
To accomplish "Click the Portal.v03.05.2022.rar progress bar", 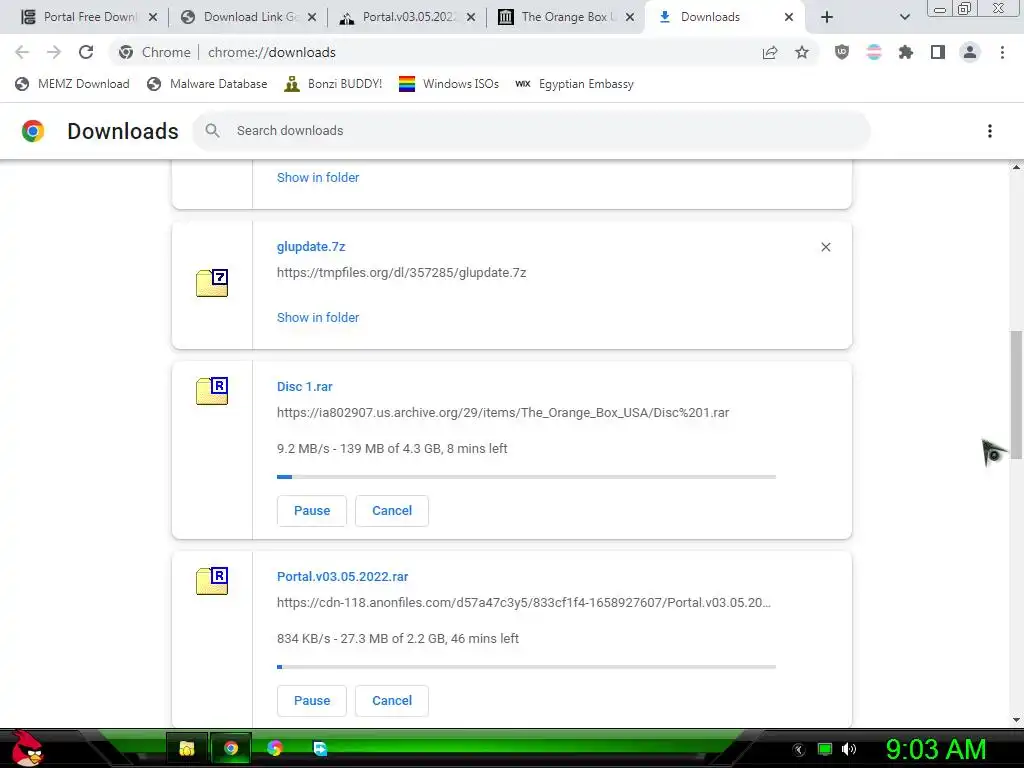I will point(526,667).
